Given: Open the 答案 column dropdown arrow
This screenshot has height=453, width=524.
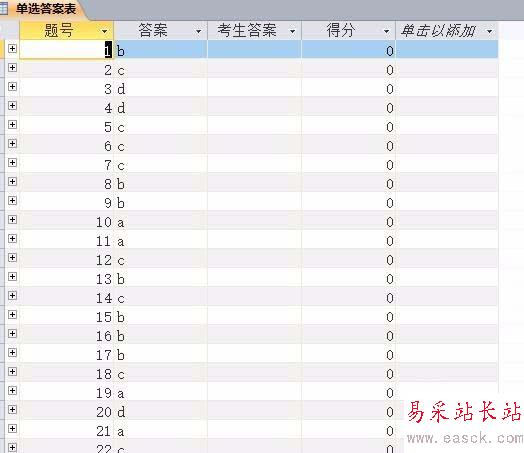Looking at the screenshot, I should click(199, 31).
